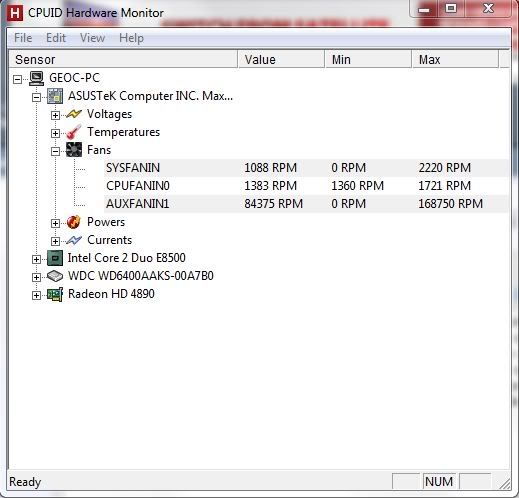
Task: Click the Fans fan icon
Action: 74,150
